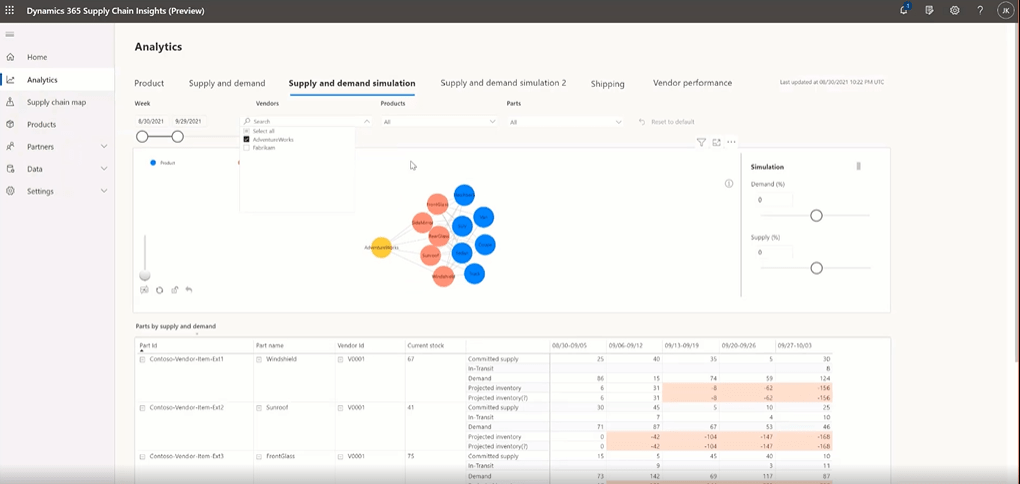The width and height of the screenshot is (1020, 484).
Task: Uncheck the AdventureWorks vendor checkbox
Action: point(247,139)
